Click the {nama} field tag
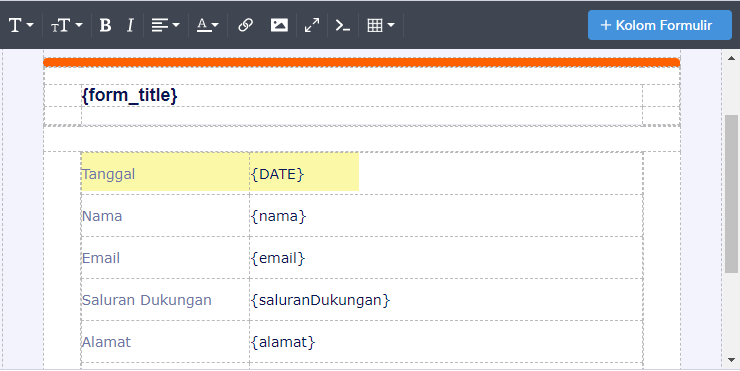Screen dimensions: 740x371 pyautogui.click(x=278, y=216)
